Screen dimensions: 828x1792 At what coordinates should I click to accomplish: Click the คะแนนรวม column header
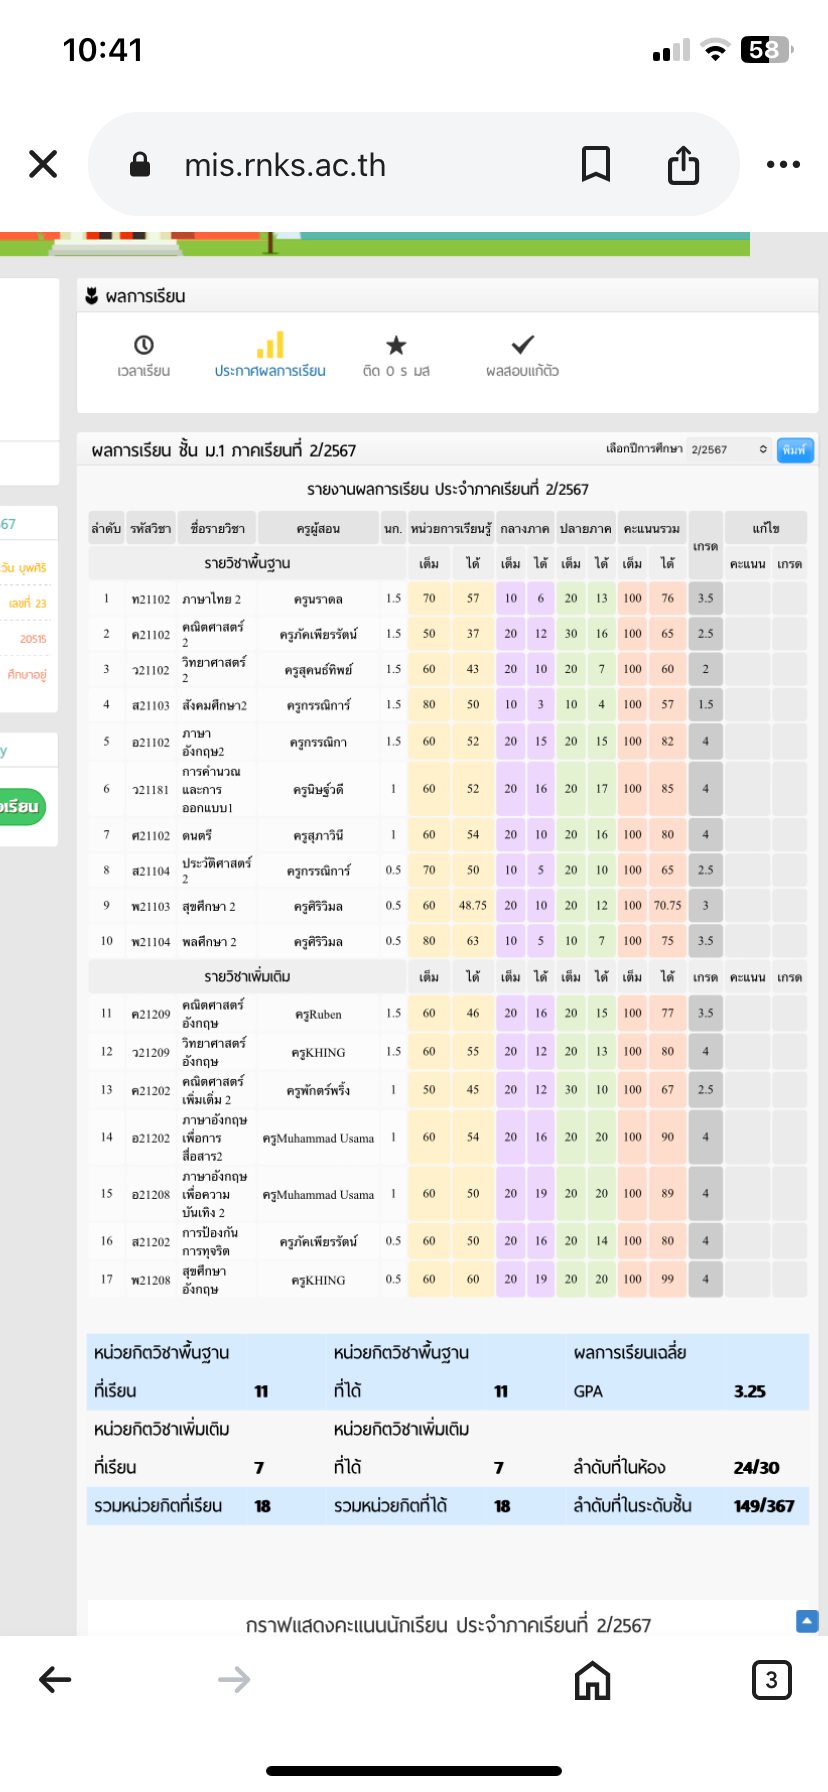click(x=651, y=529)
